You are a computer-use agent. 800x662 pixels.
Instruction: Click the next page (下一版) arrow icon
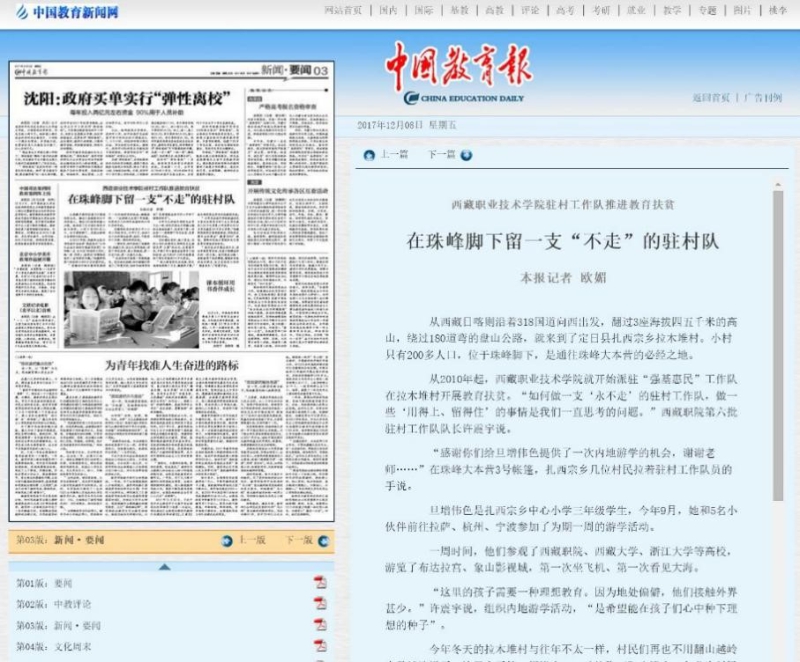click(325, 541)
